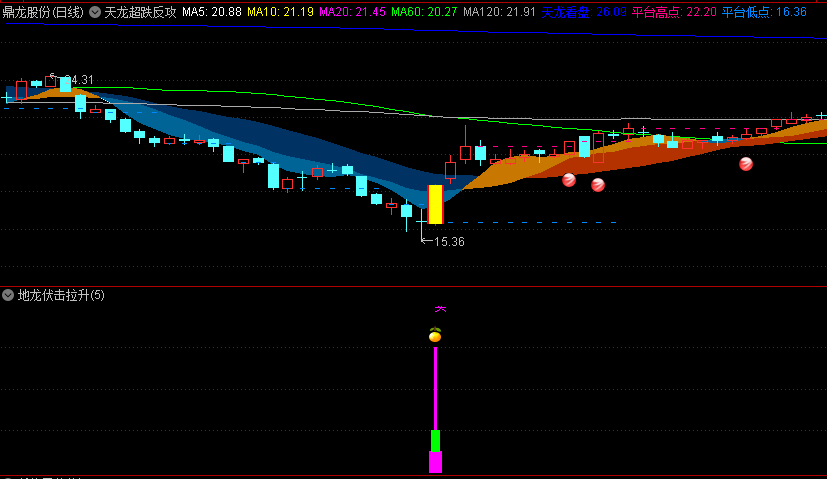Screen dimensions: 827x479
Task: Click the tall magenta signal bar in lower panel
Action: point(435,389)
